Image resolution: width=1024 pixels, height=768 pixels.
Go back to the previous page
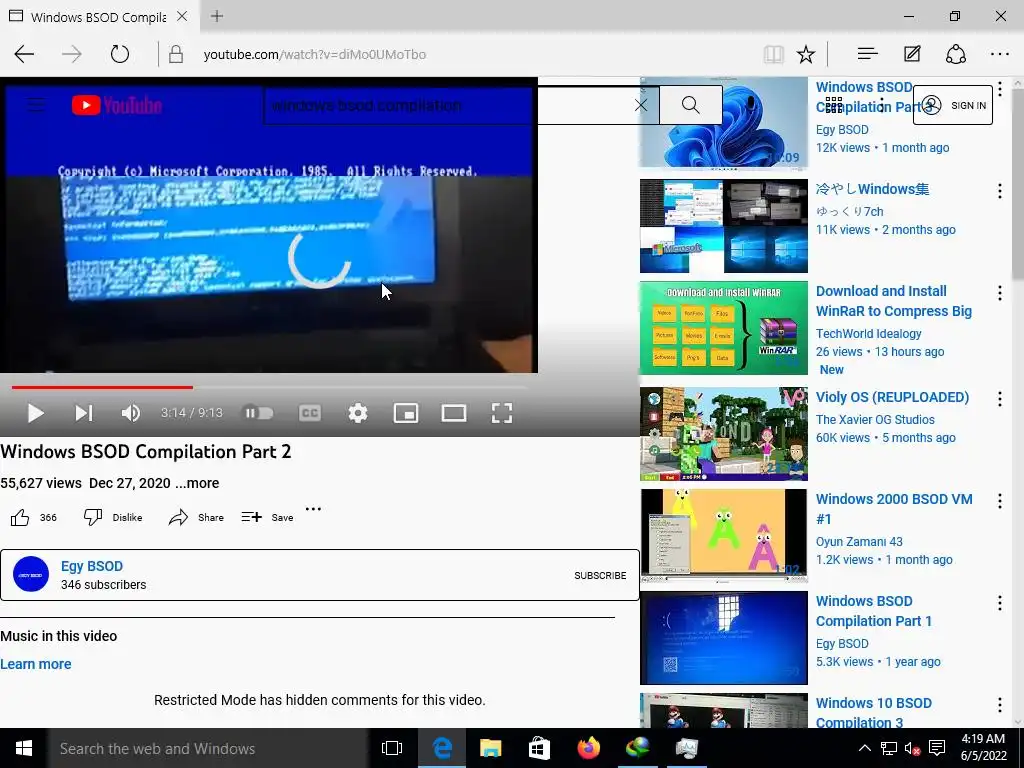24,54
